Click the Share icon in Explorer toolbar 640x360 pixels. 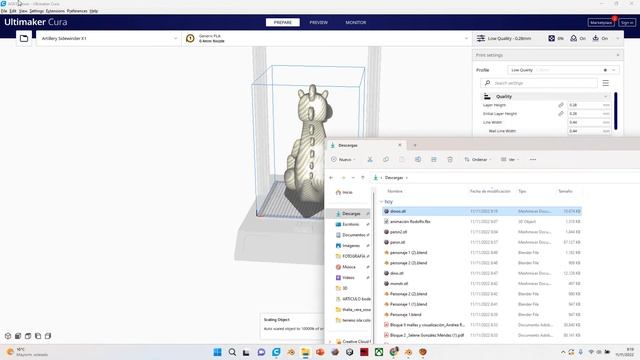coord(434,160)
